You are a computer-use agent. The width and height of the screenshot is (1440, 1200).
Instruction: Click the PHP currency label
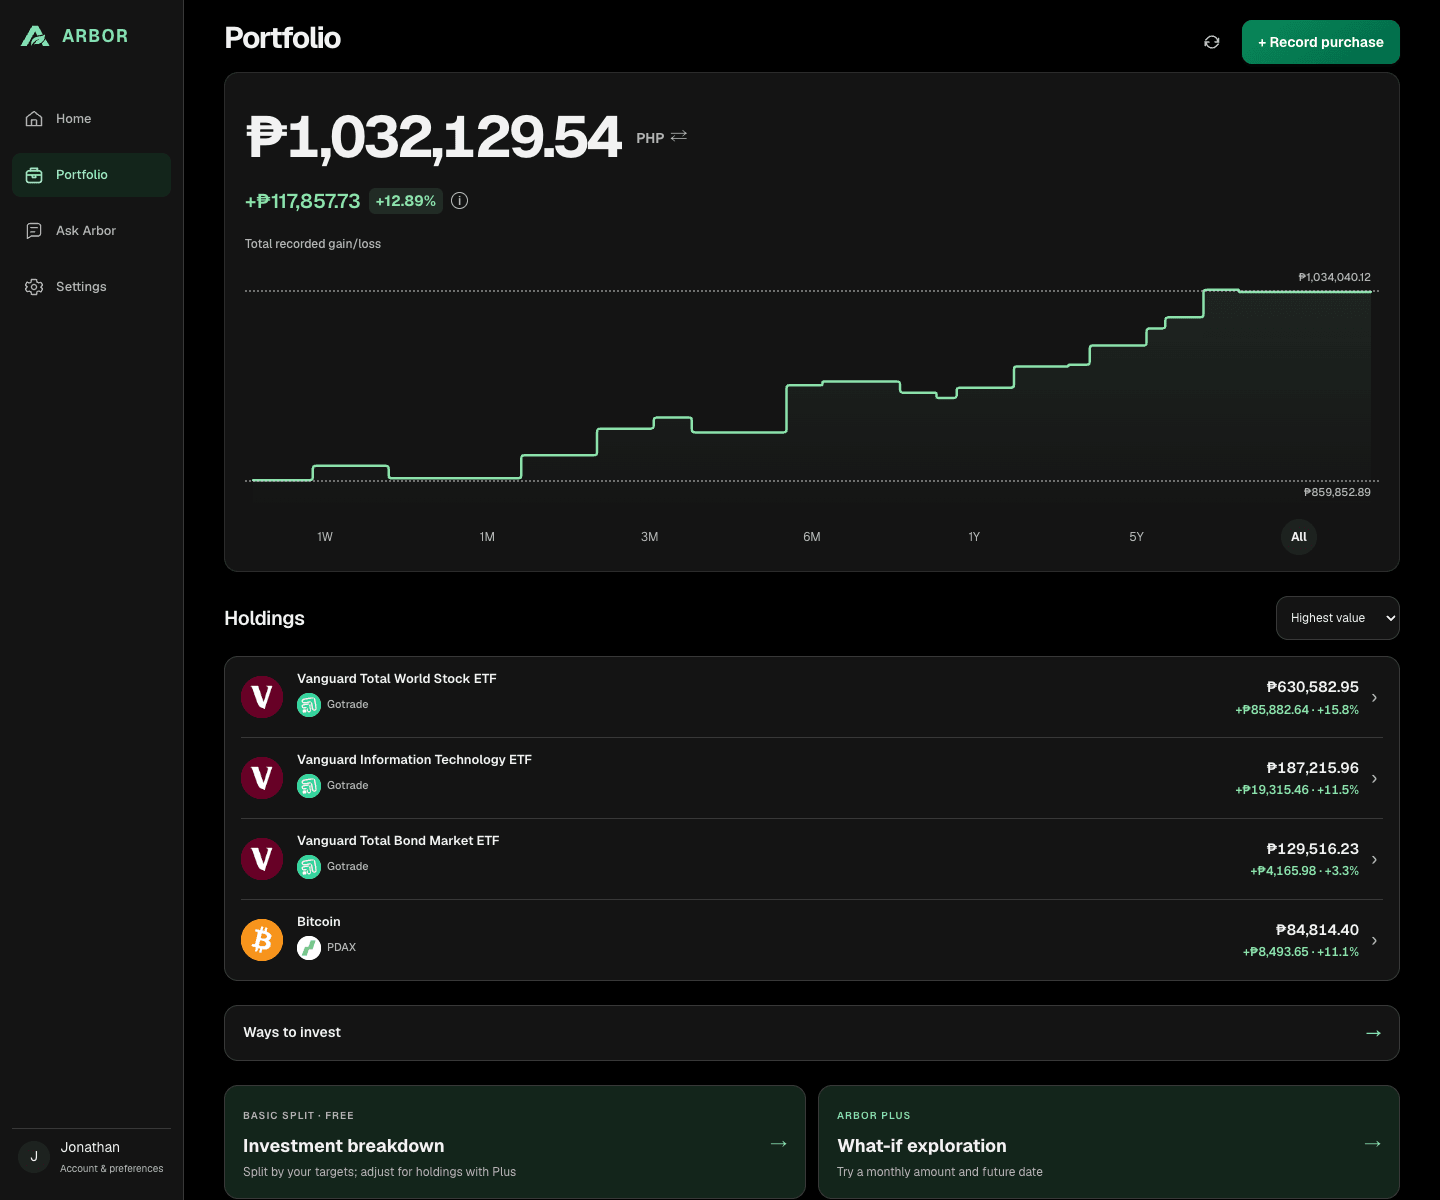point(650,138)
